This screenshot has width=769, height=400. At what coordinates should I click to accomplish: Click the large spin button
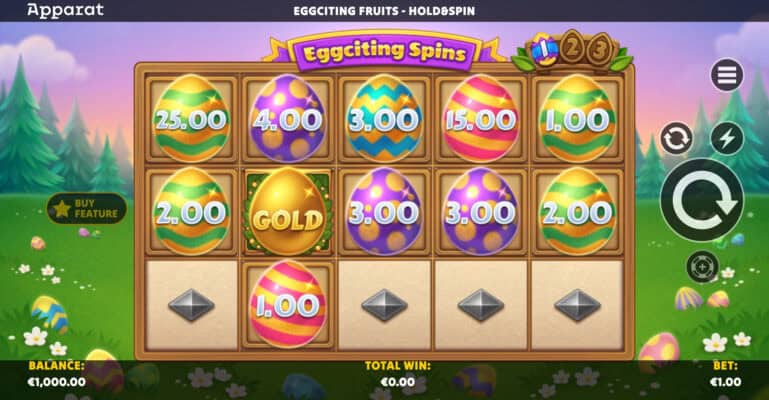[x=702, y=200]
